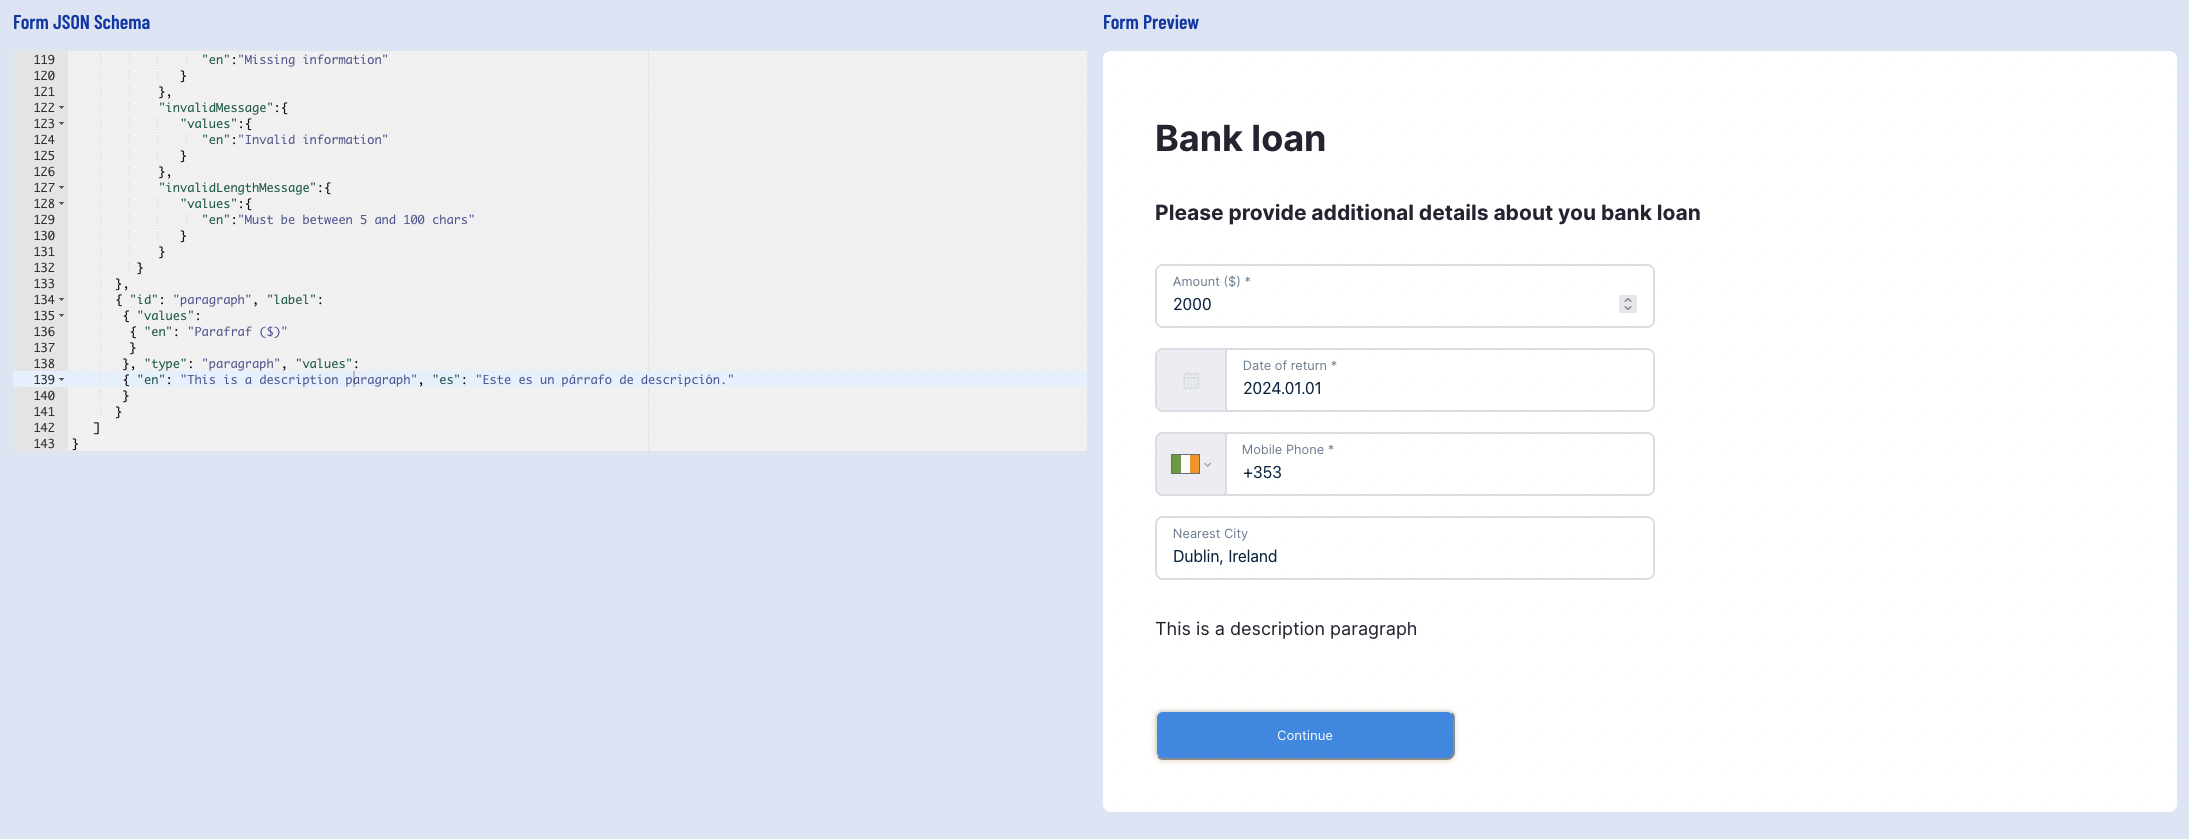Click the Nearest City text field
The height and width of the screenshot is (839, 2189).
pos(1404,556)
